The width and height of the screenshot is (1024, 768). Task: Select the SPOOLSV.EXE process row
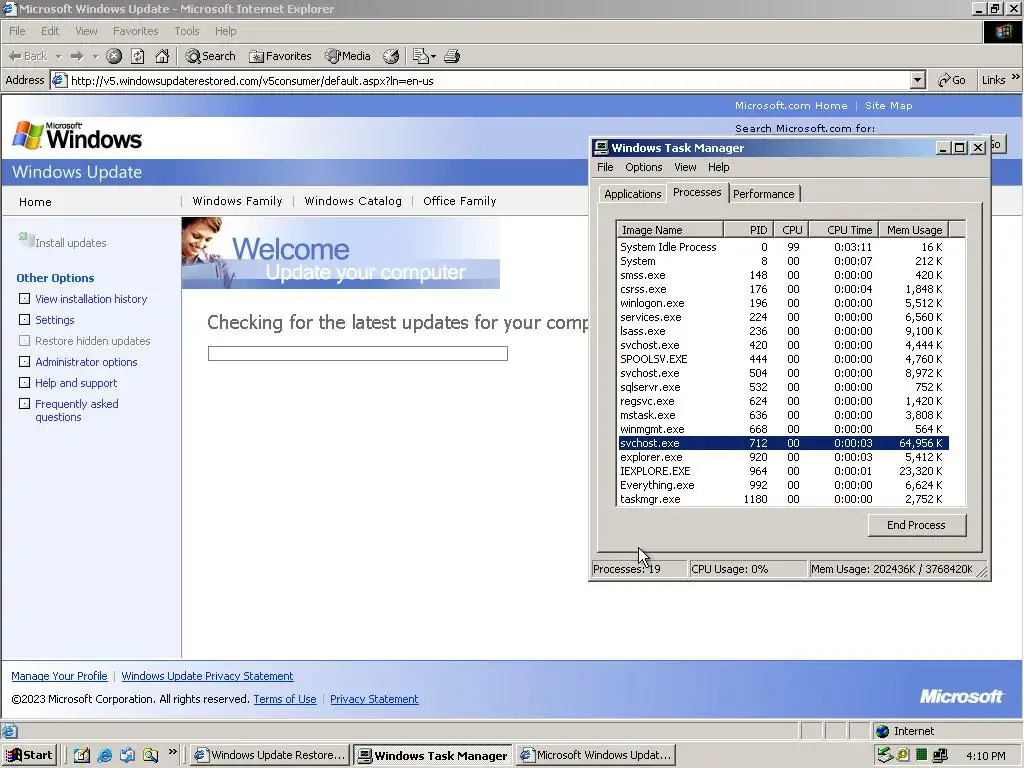[783, 359]
